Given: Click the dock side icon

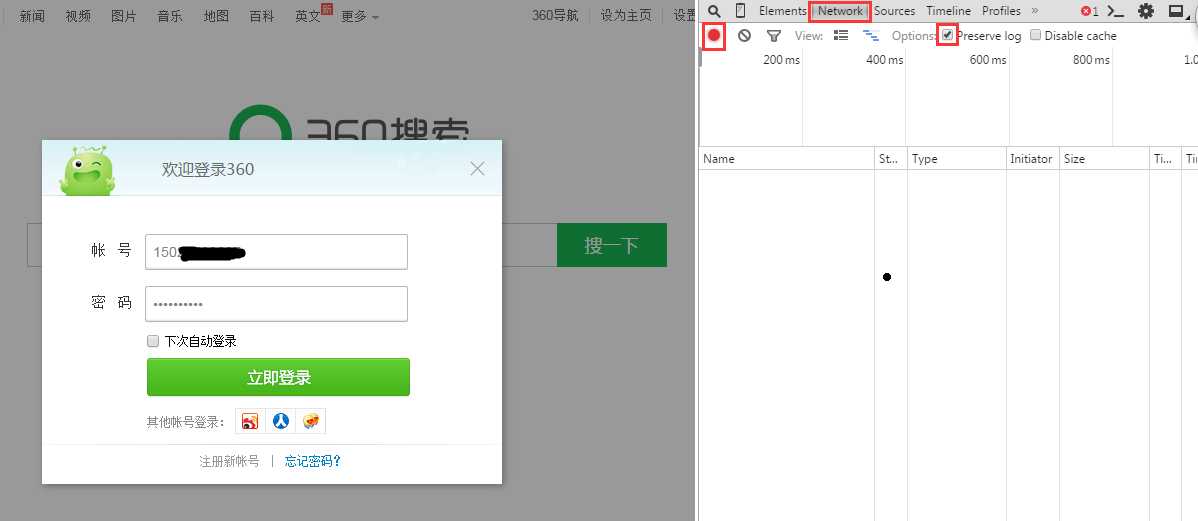Looking at the screenshot, I should coord(1176,11).
